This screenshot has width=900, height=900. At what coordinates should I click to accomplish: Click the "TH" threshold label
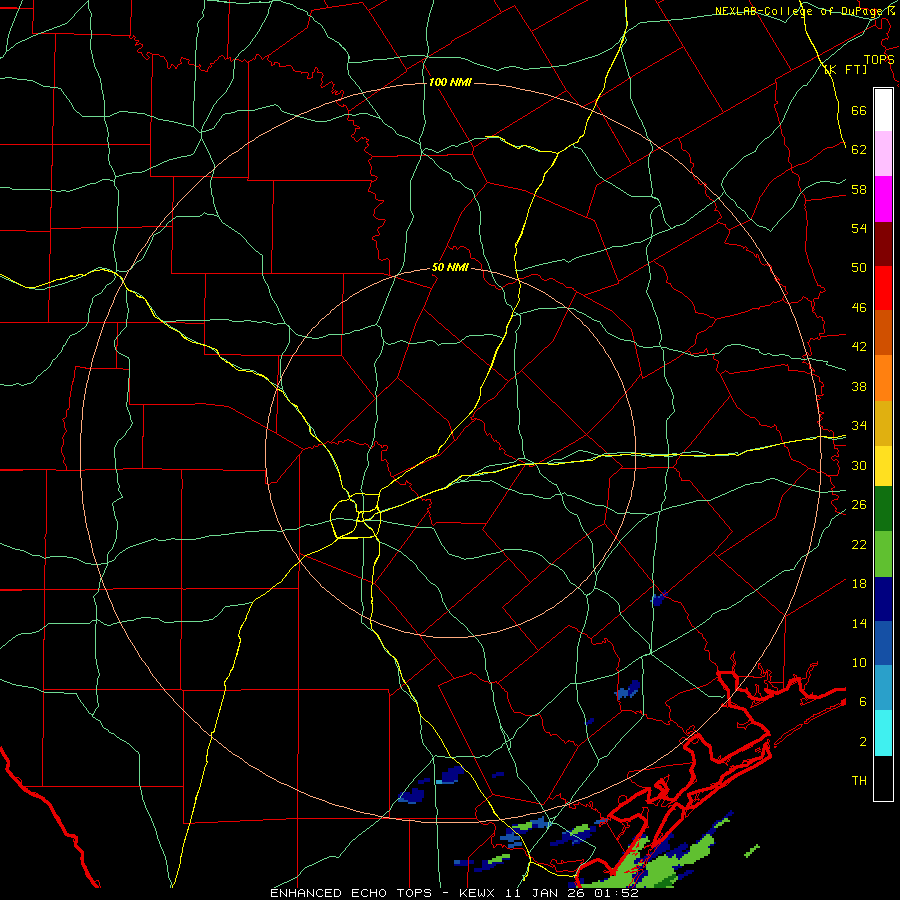pyautogui.click(x=859, y=781)
